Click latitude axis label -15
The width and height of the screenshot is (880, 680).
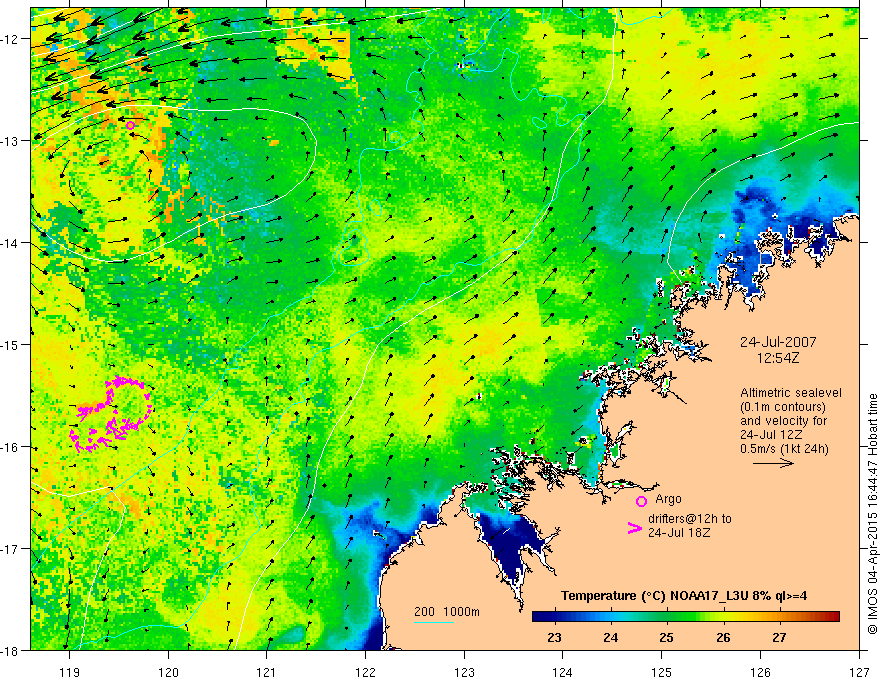click(11, 344)
